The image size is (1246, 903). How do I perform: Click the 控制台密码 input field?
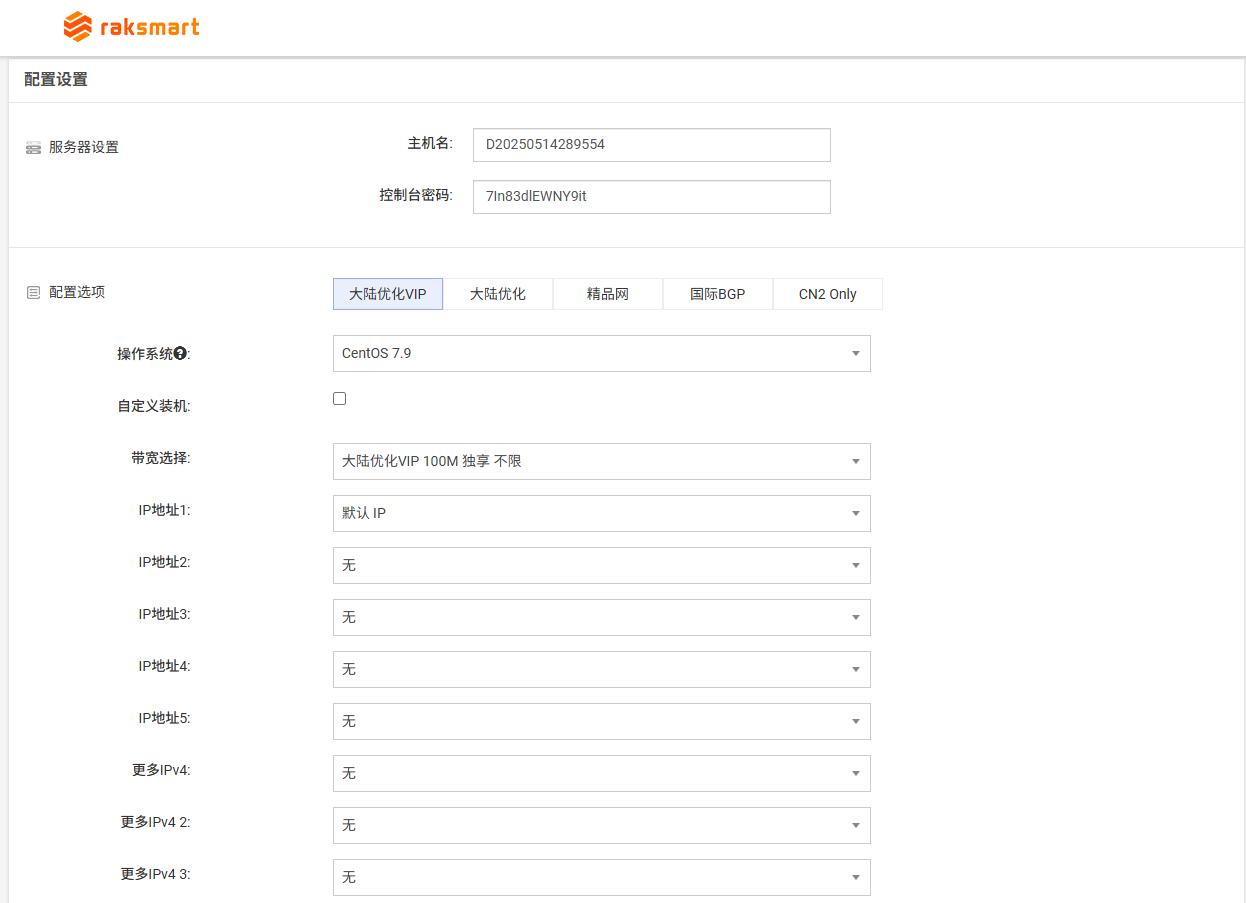[x=651, y=196]
